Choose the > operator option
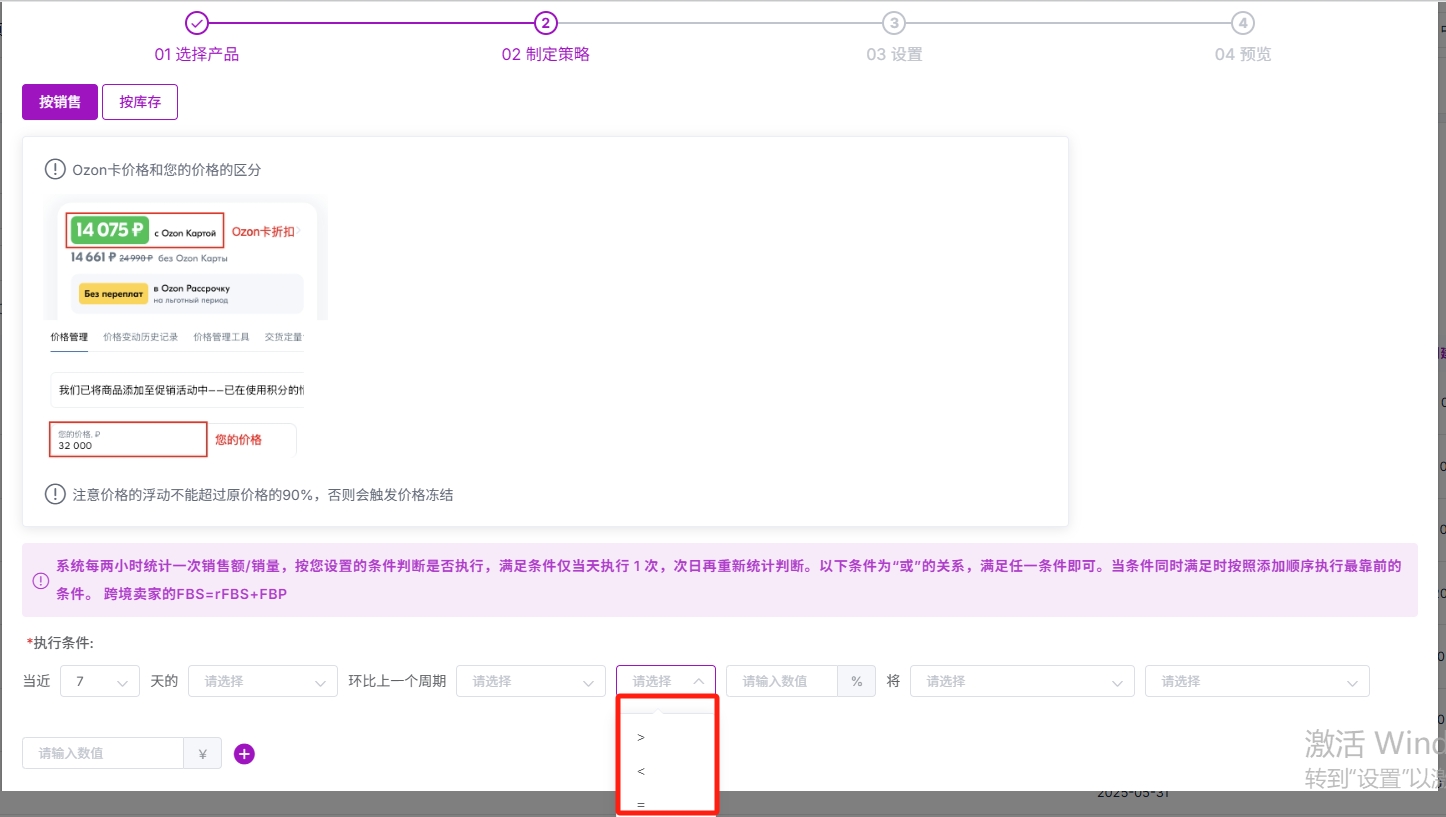The image size is (1446, 817). click(667, 737)
